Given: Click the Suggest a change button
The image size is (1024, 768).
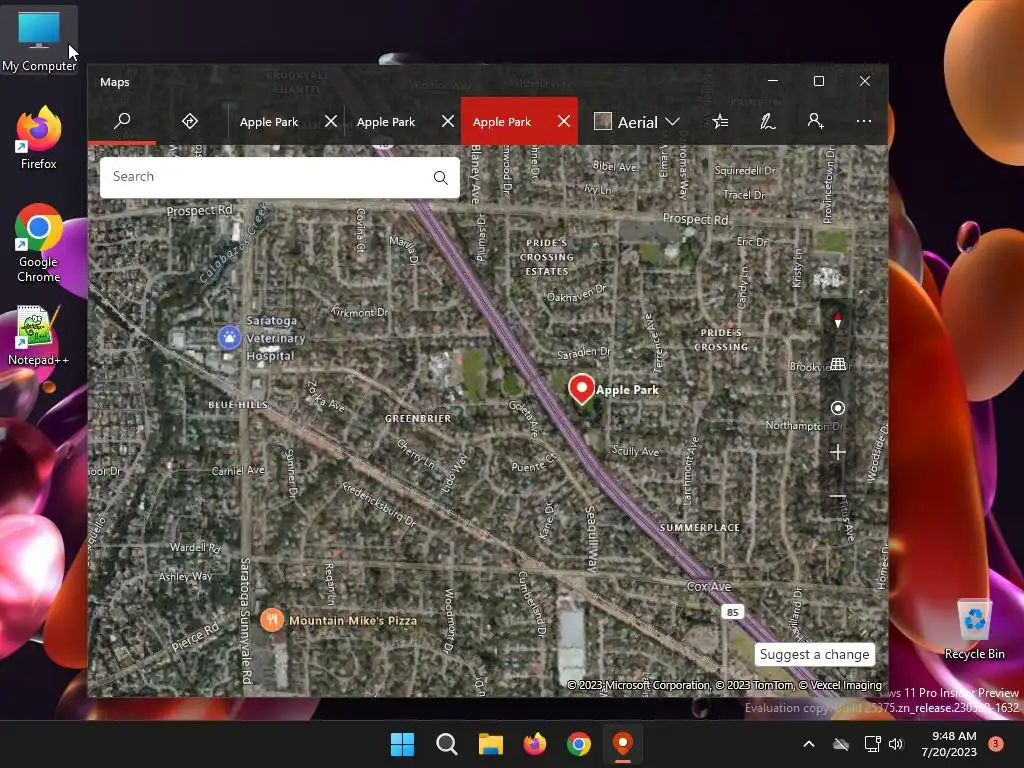Looking at the screenshot, I should click(x=814, y=654).
